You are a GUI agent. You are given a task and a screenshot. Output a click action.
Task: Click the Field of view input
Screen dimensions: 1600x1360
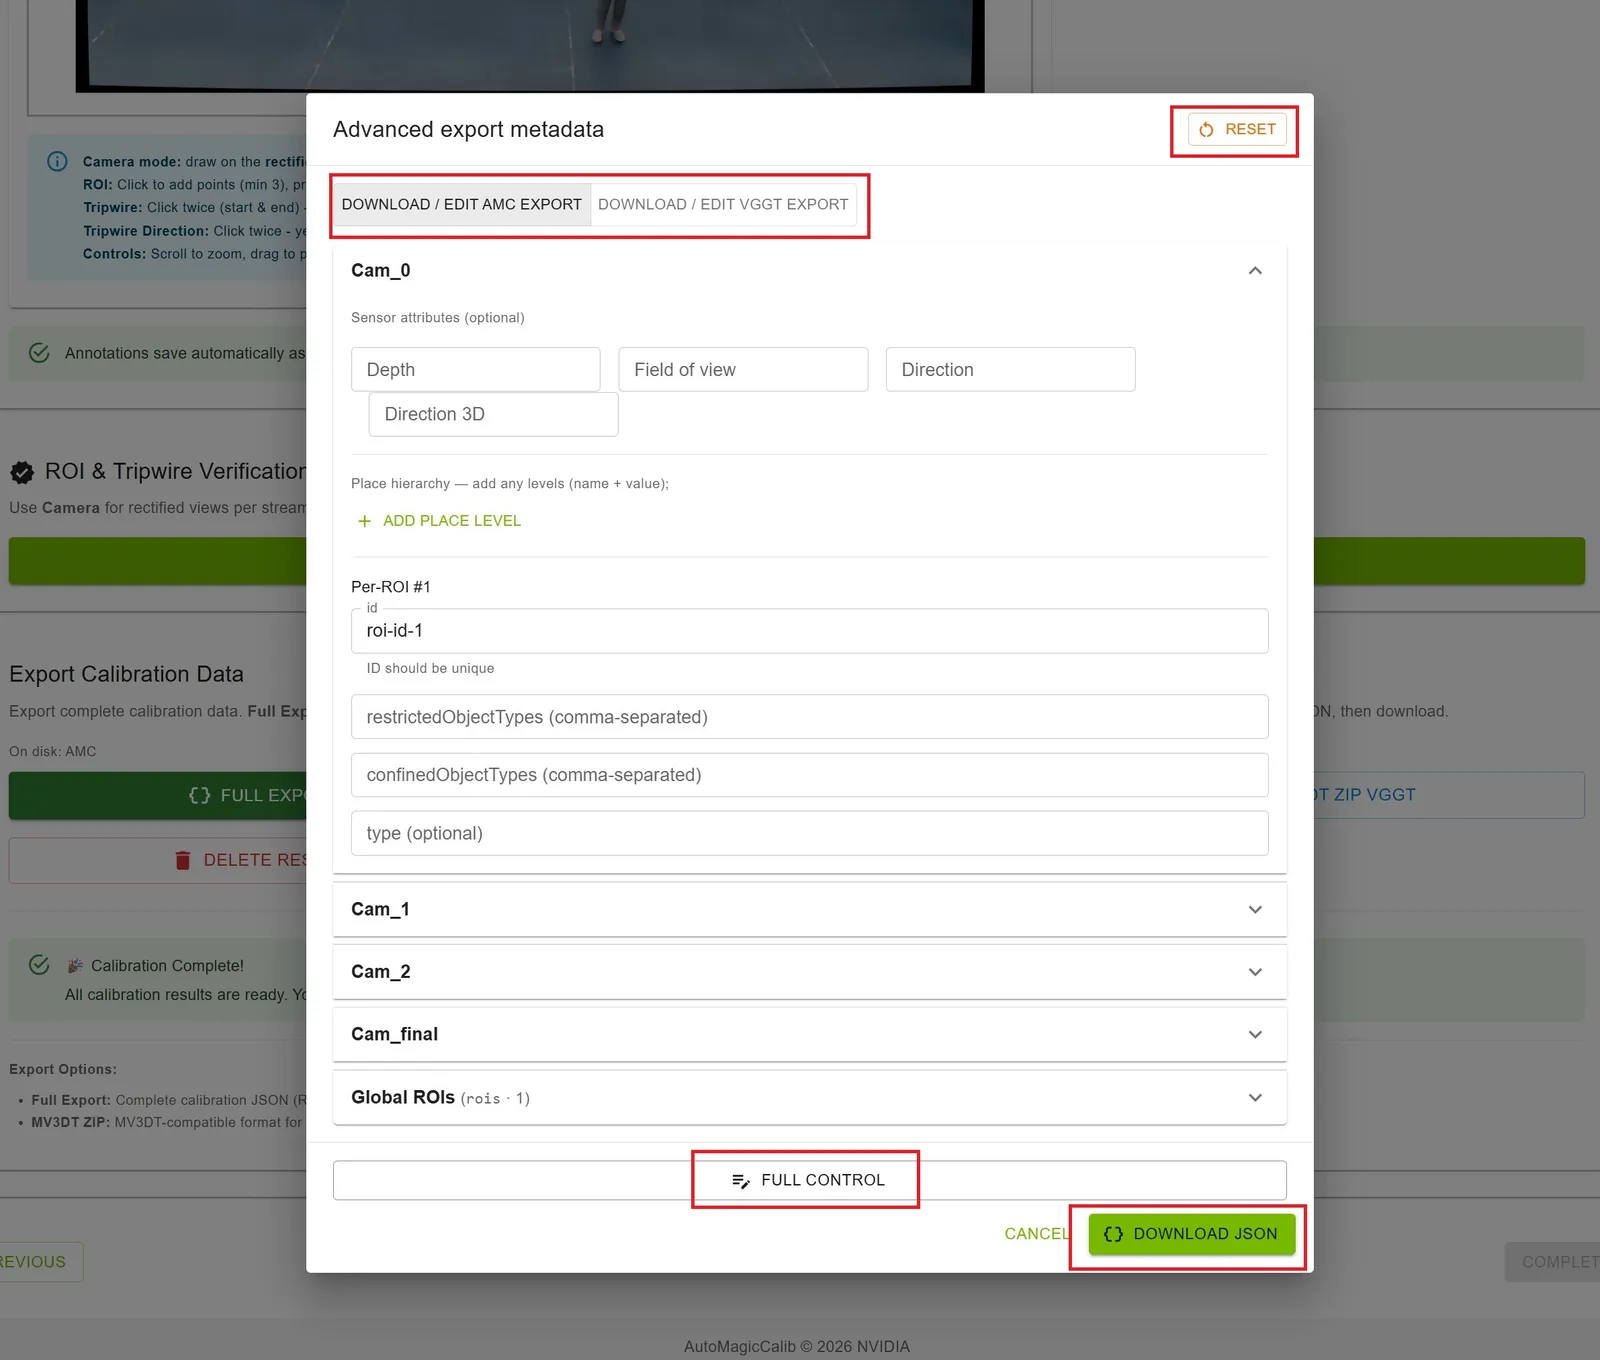743,369
